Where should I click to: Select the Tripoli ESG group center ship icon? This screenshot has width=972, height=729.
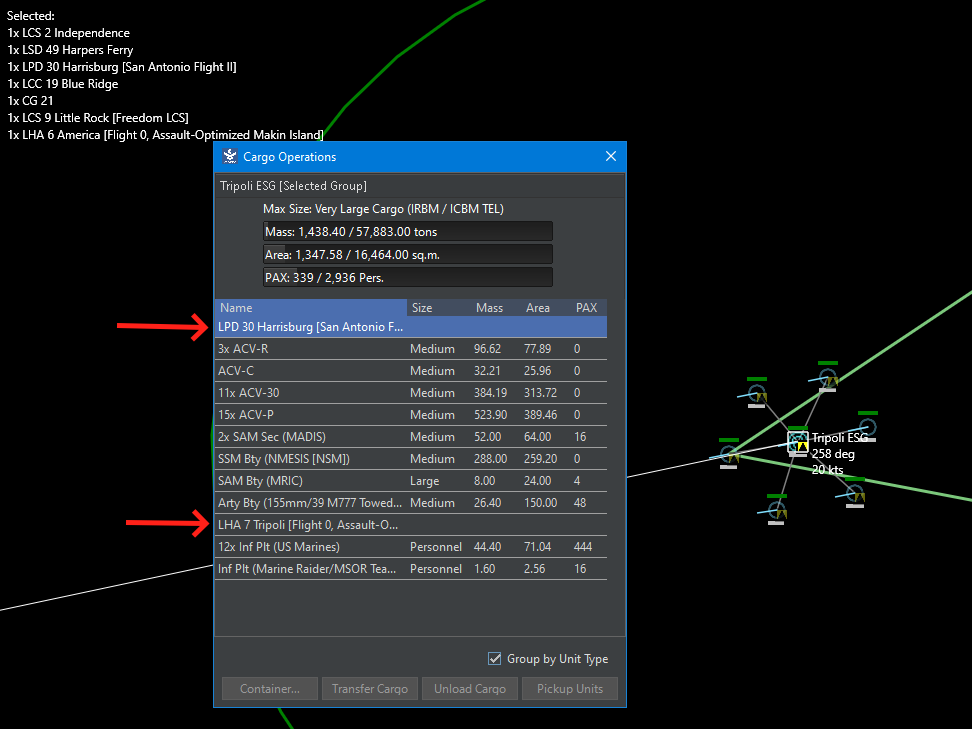coord(798,442)
